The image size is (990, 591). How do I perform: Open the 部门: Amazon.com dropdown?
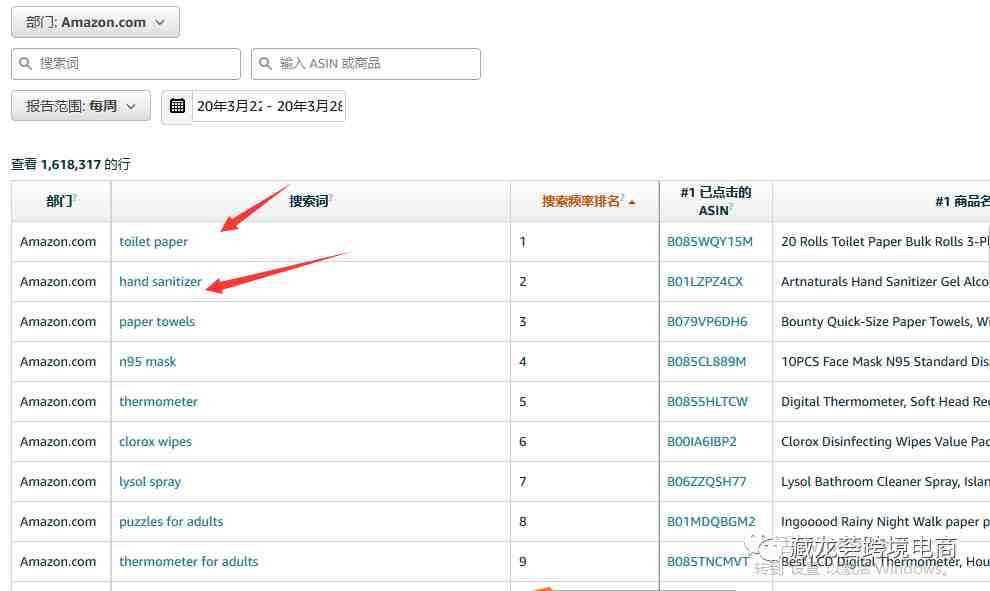tap(95, 22)
